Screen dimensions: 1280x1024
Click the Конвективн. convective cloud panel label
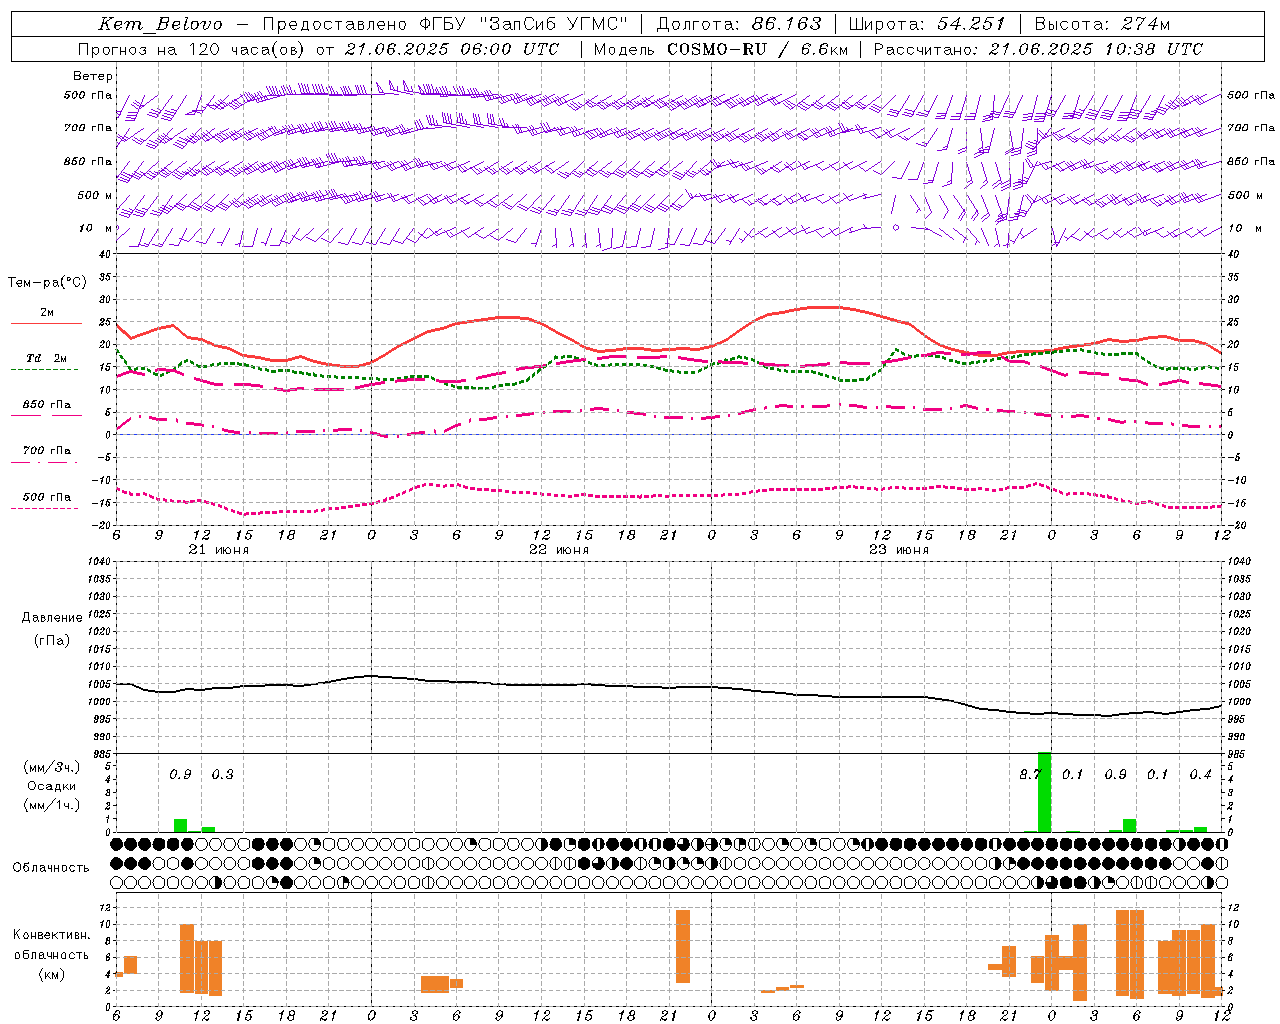(51, 935)
